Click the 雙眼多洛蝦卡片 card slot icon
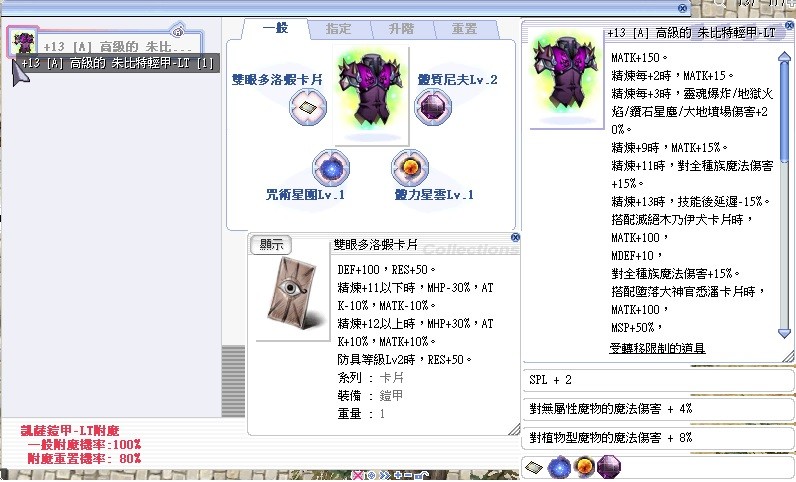The width and height of the screenshot is (796, 482). [308, 107]
